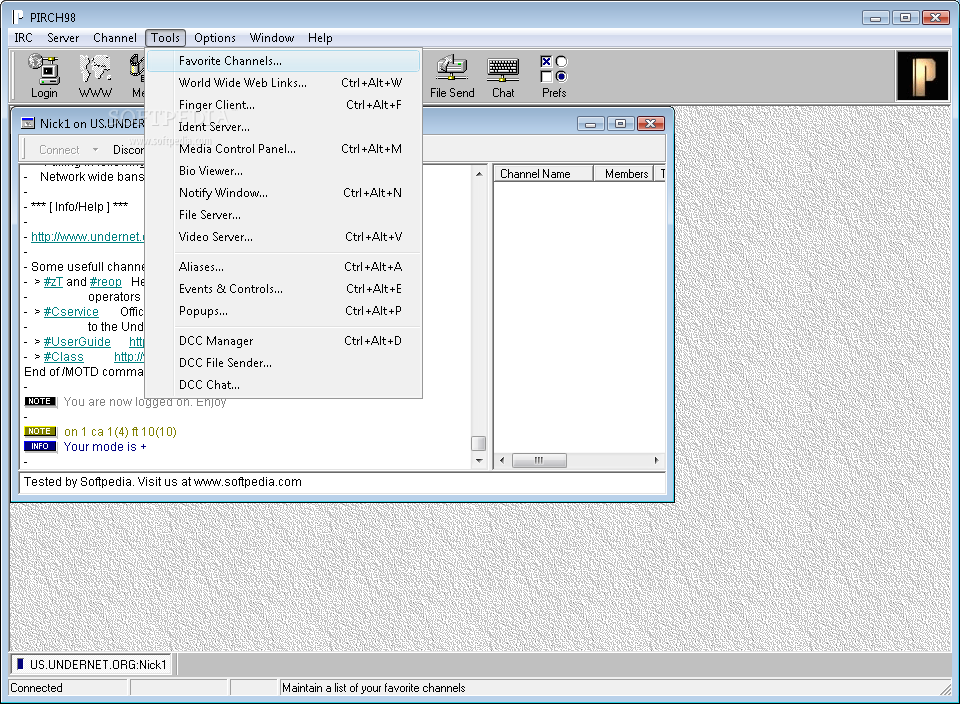This screenshot has height=704, width=960.
Task: Open the #Class channel link
Action: point(63,357)
